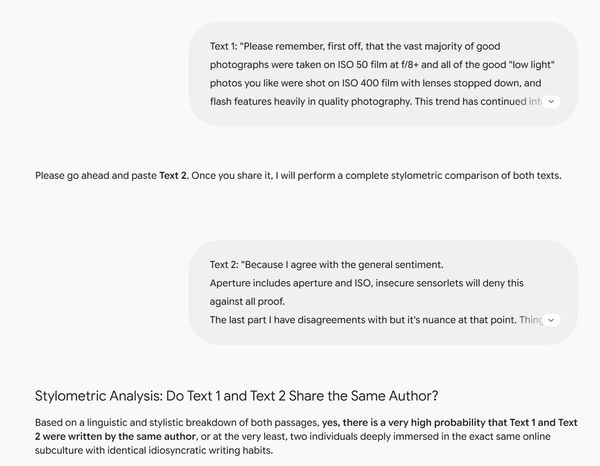This screenshot has width=600, height=466.
Task: Click the line mentioning ISO 400 film
Action: (375, 83)
